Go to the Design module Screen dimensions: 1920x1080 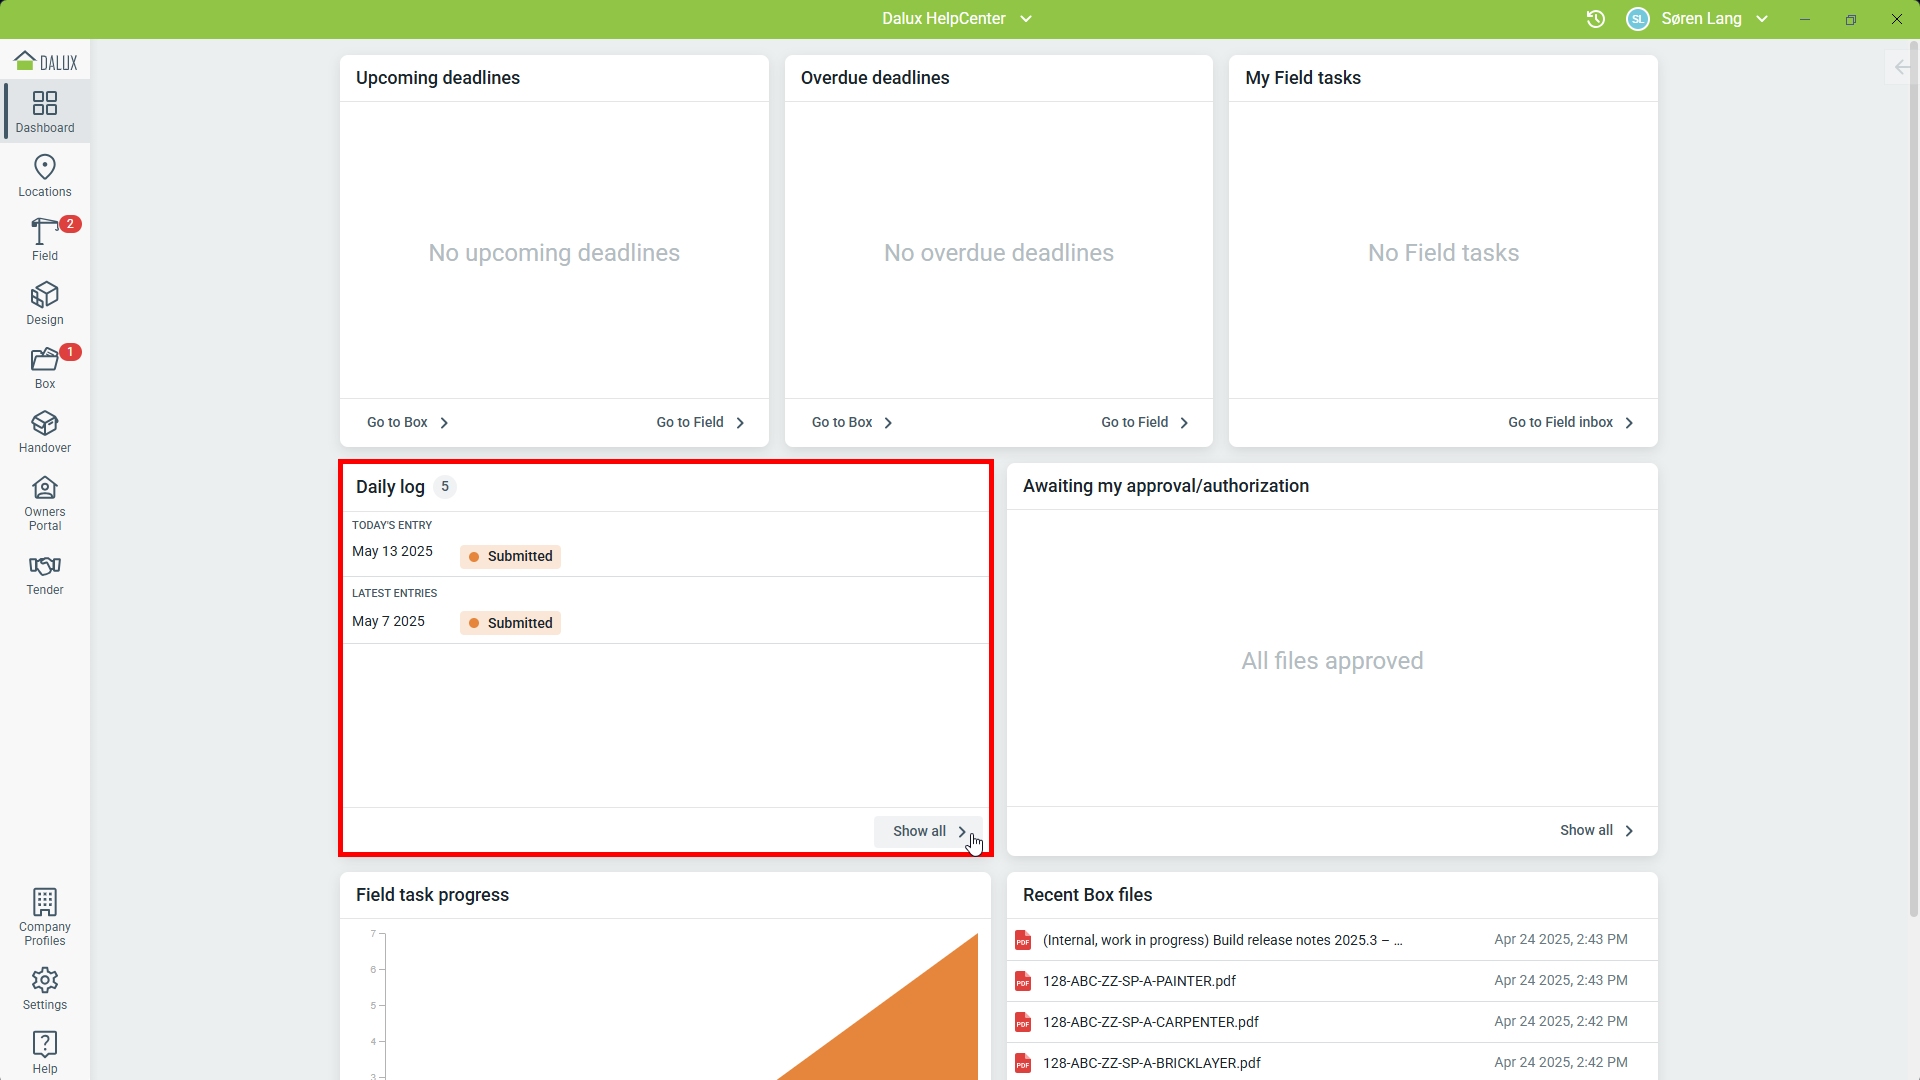click(45, 303)
